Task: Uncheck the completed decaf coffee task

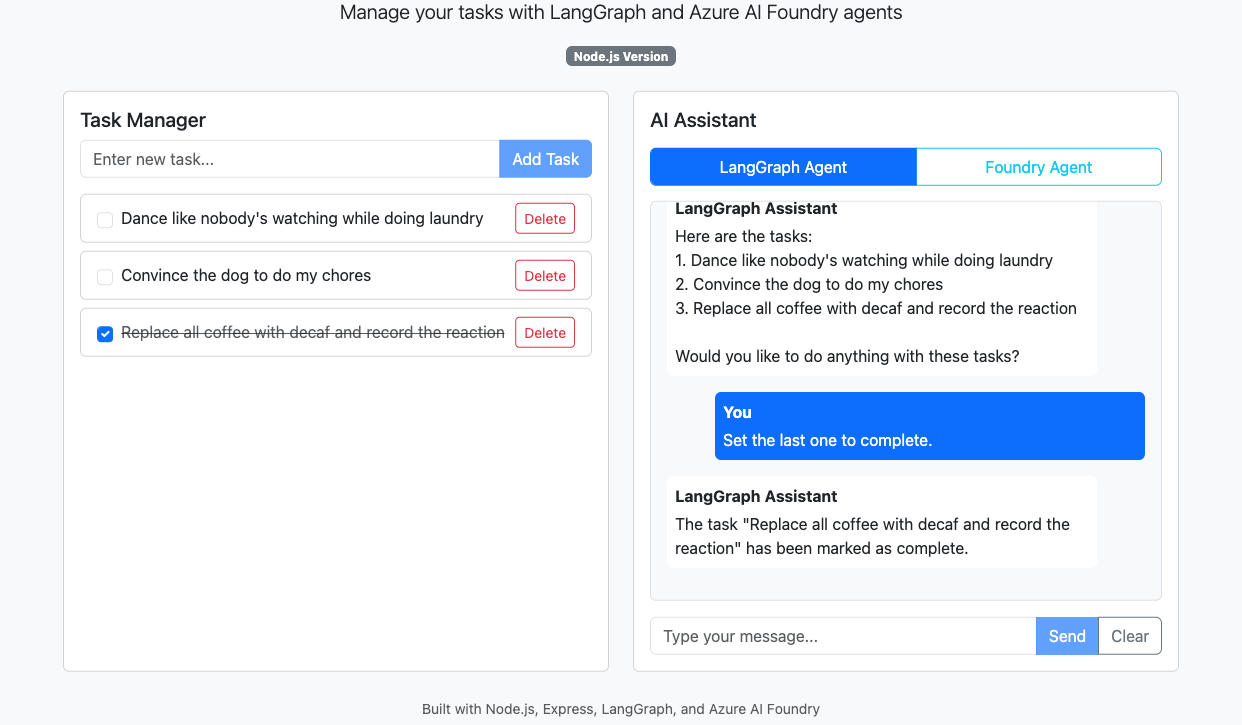Action: click(x=105, y=332)
